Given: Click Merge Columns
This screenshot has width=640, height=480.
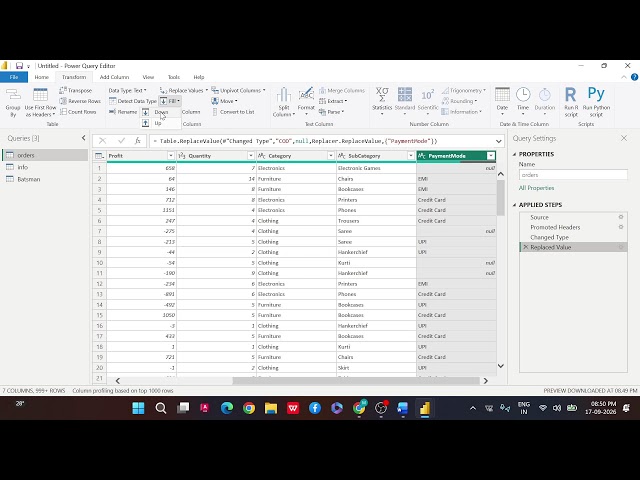Looking at the screenshot, I should [x=342, y=90].
